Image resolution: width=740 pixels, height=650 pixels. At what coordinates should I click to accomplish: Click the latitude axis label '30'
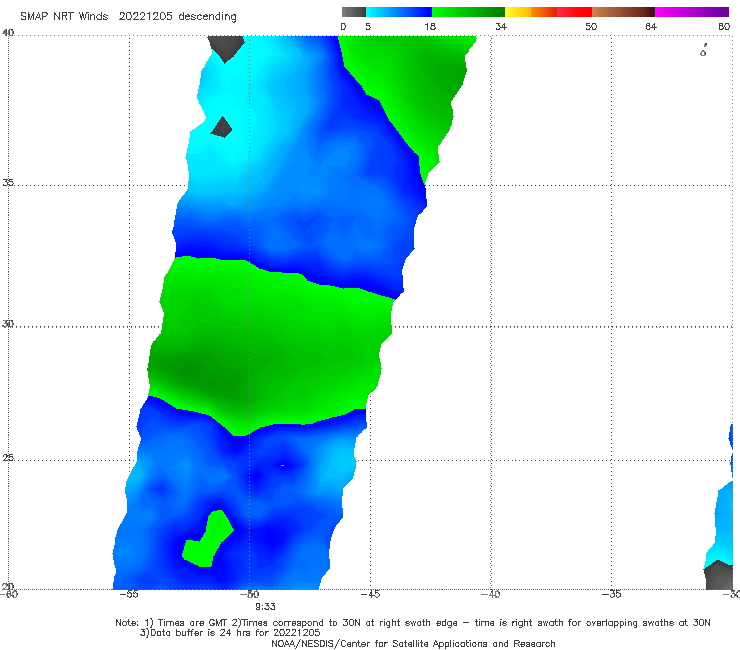8,324
